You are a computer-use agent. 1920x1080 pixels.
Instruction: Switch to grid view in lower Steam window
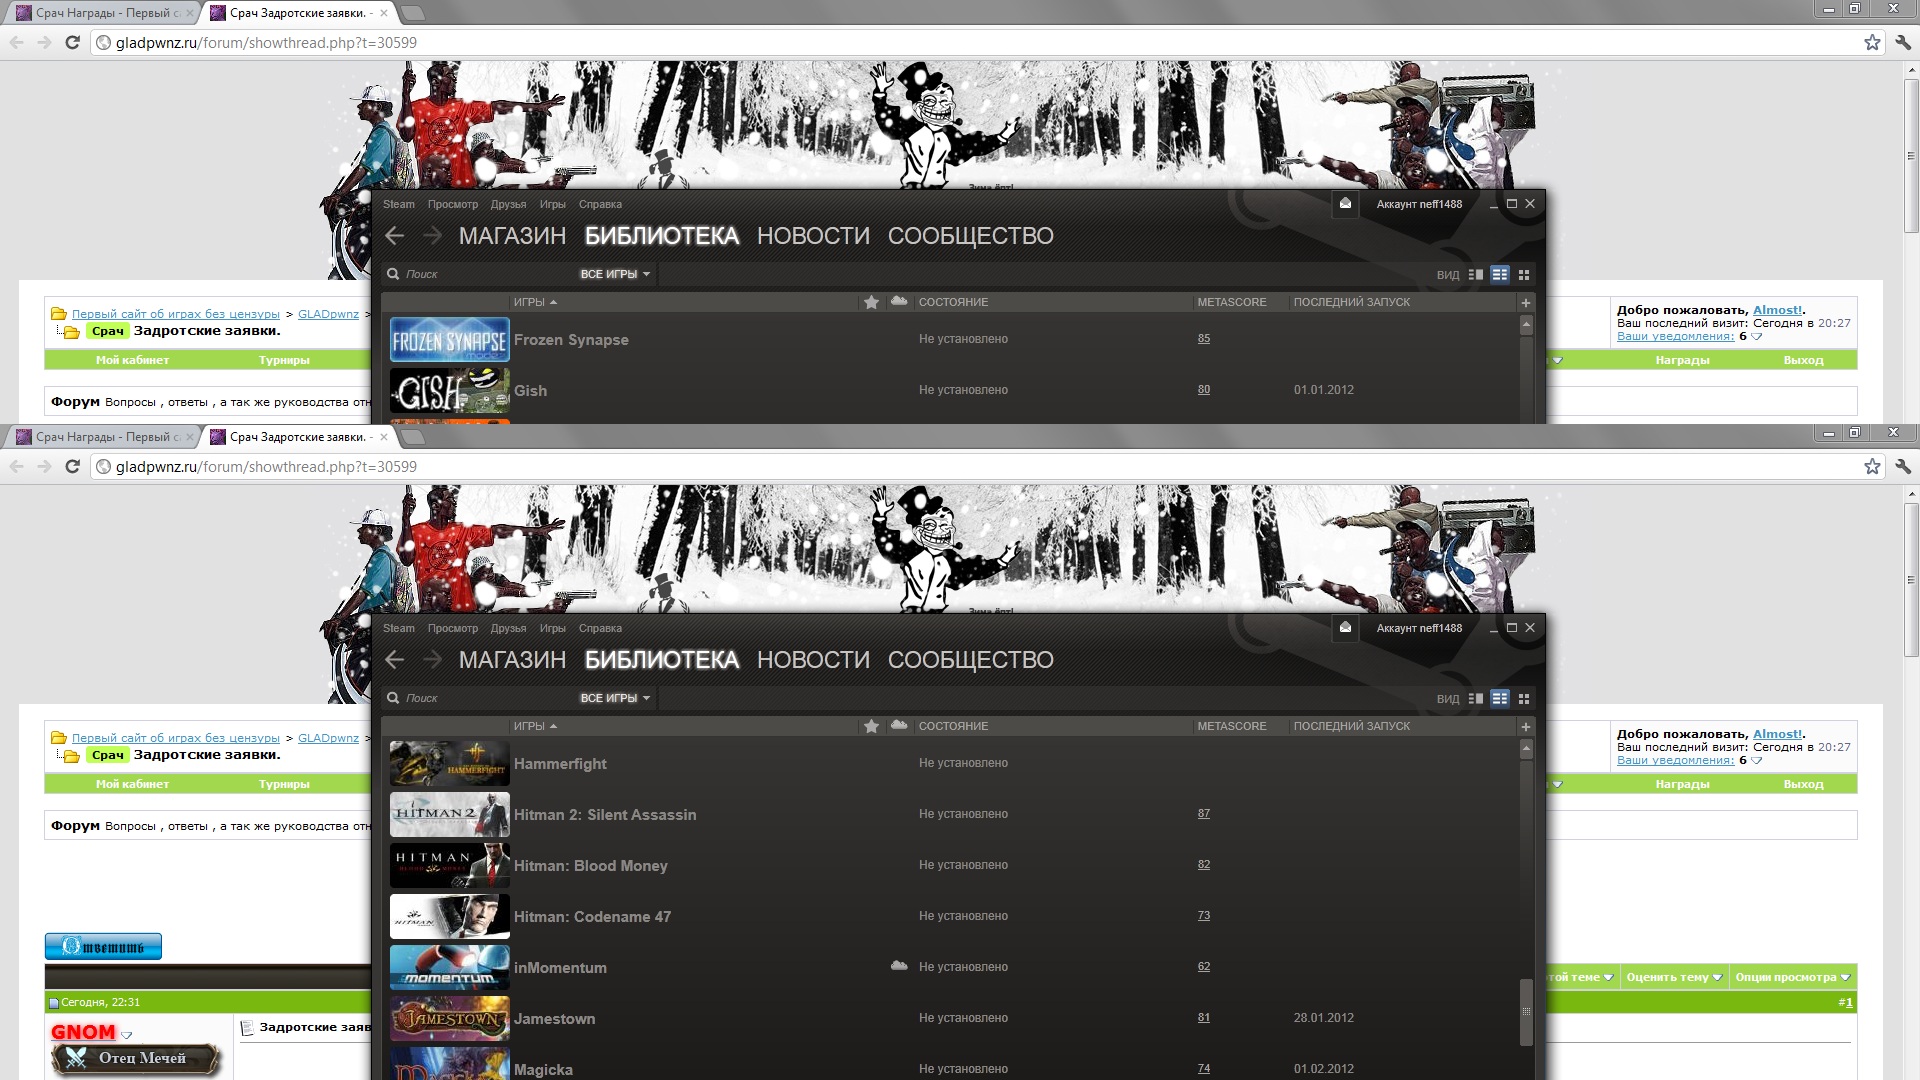click(1524, 699)
